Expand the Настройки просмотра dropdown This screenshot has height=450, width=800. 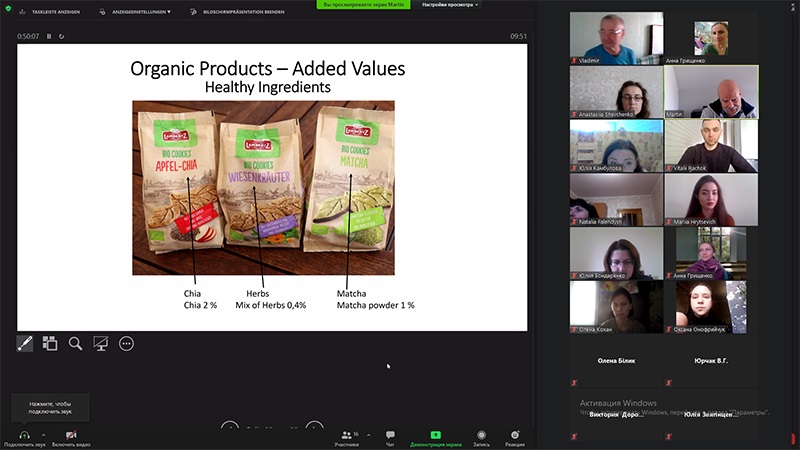tap(450, 5)
